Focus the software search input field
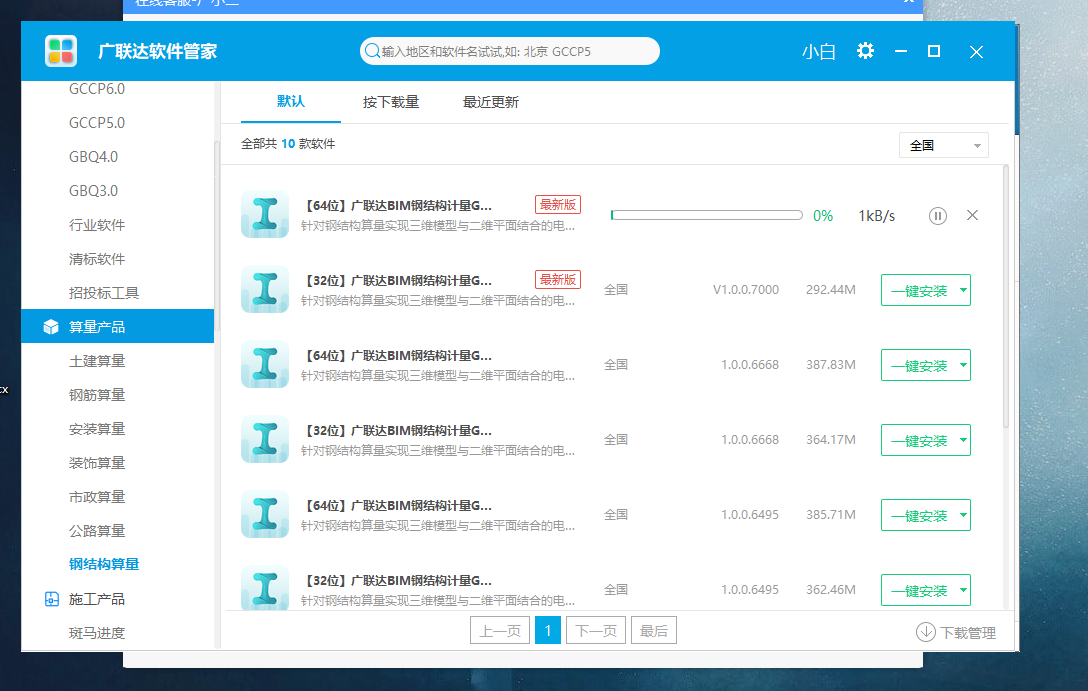 click(509, 51)
